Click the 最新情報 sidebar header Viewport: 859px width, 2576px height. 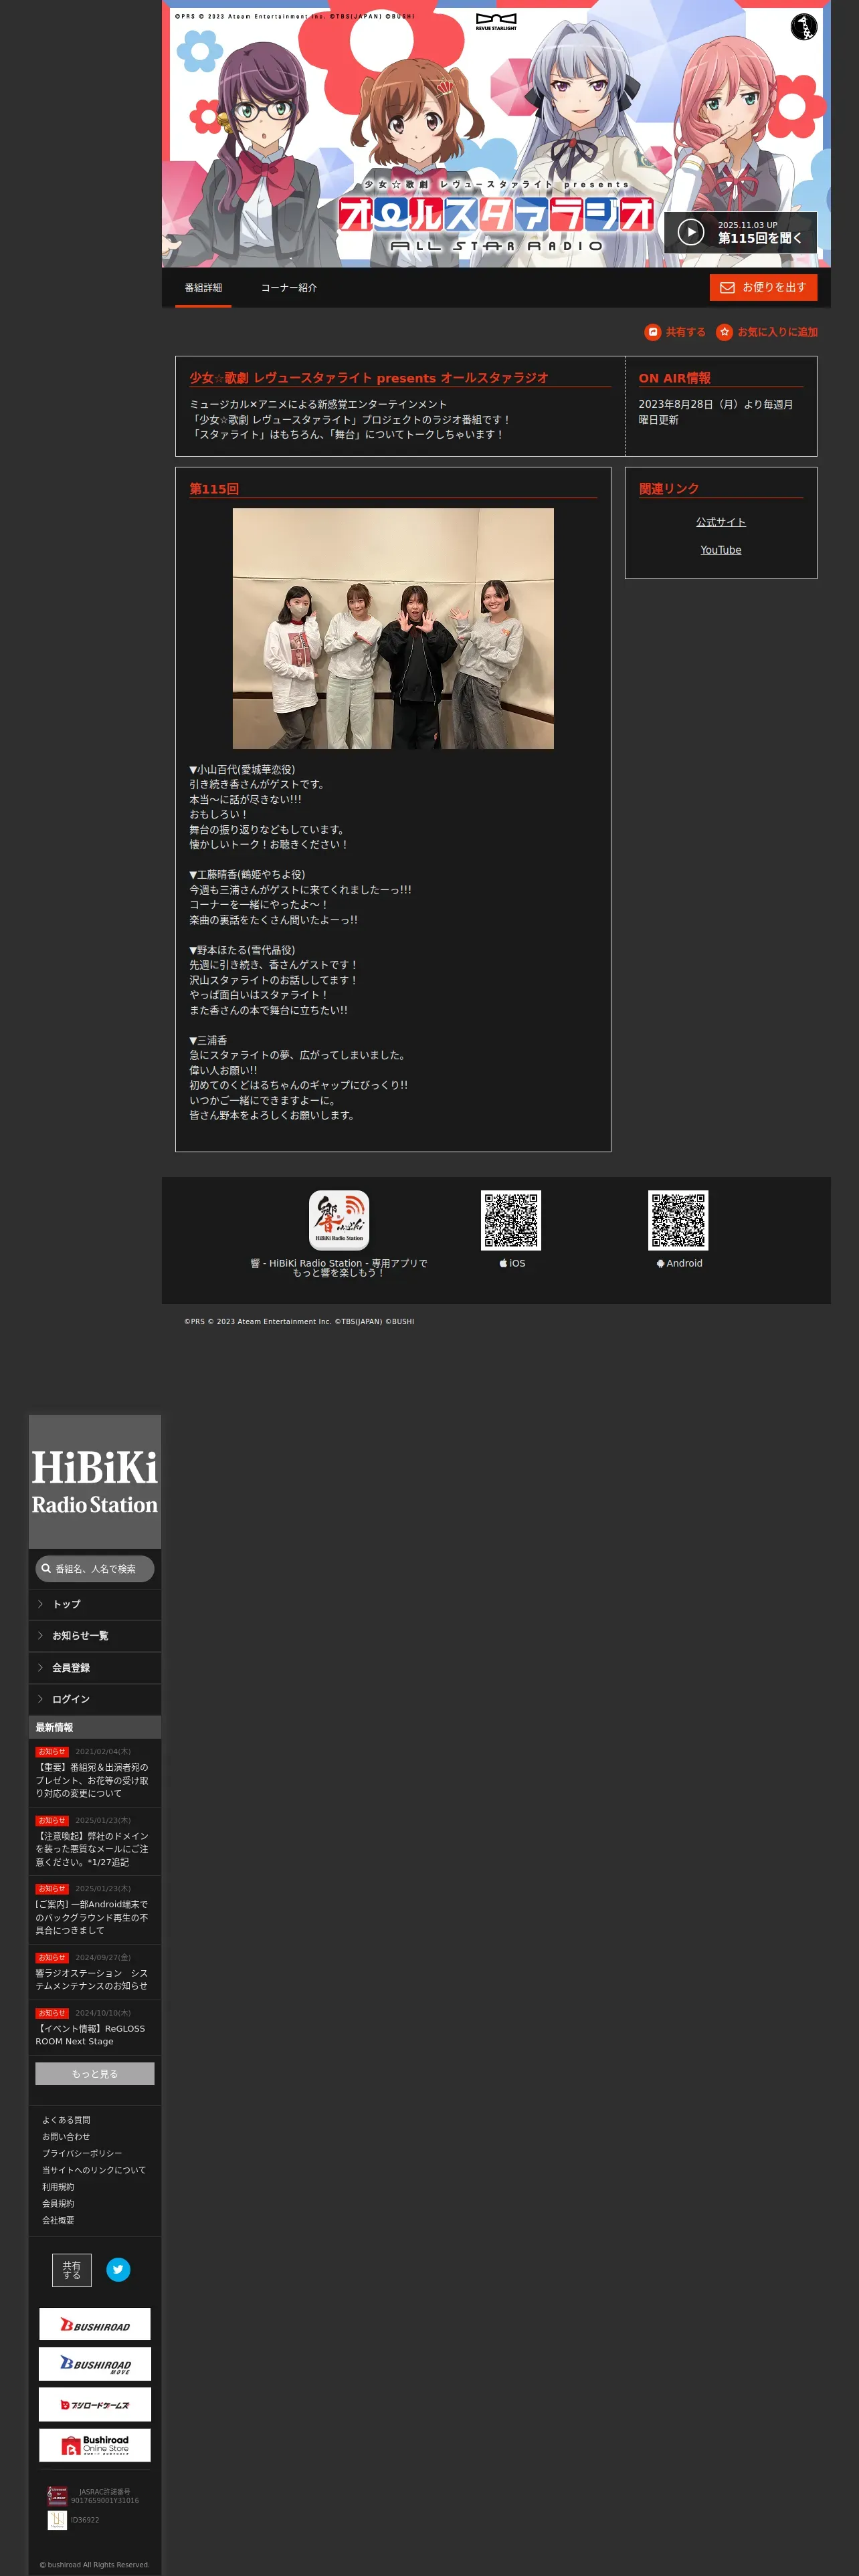[95, 1728]
